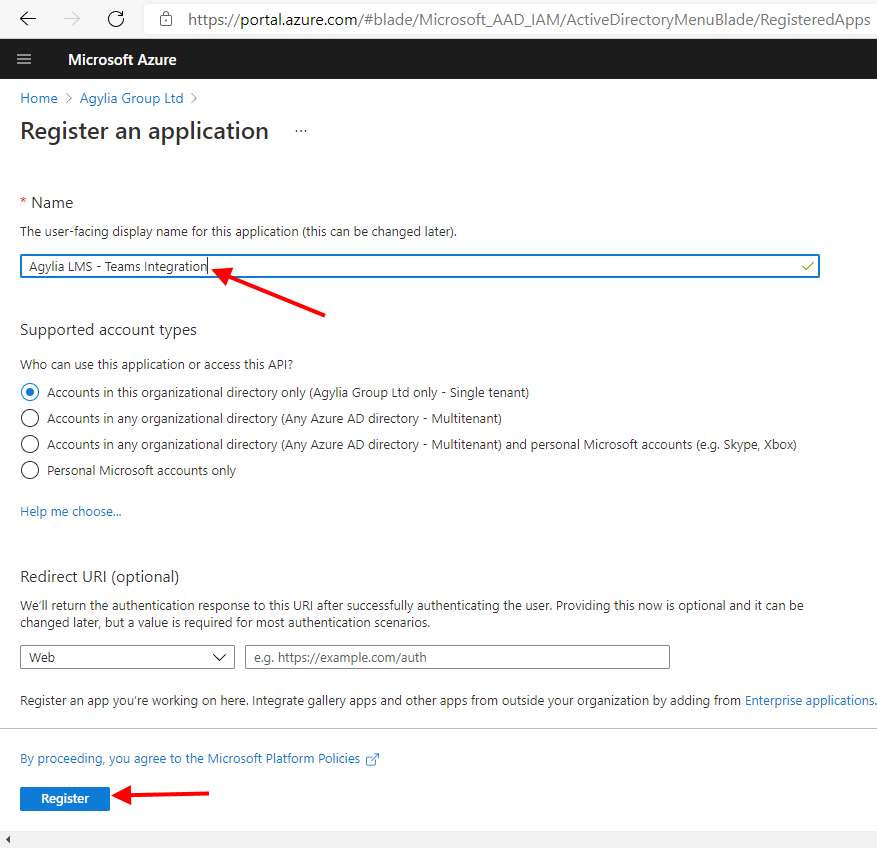Screen dimensions: 877x848
Task: Click the external link icon after Platform Policies
Action: 372,760
